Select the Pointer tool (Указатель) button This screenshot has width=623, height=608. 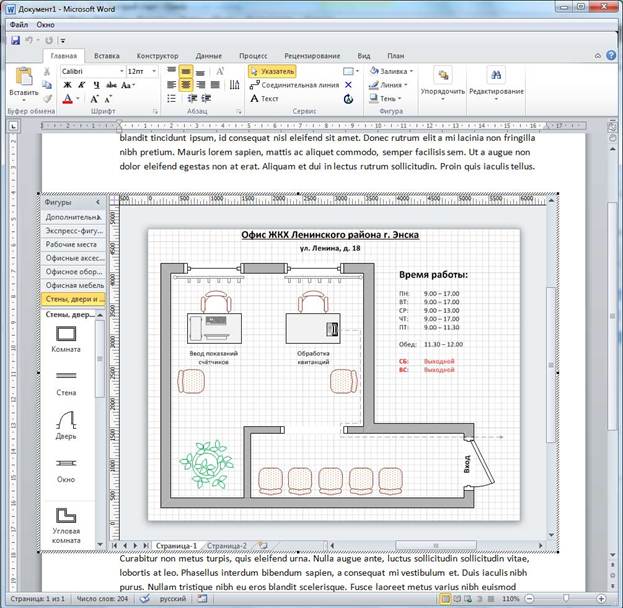coord(272,71)
